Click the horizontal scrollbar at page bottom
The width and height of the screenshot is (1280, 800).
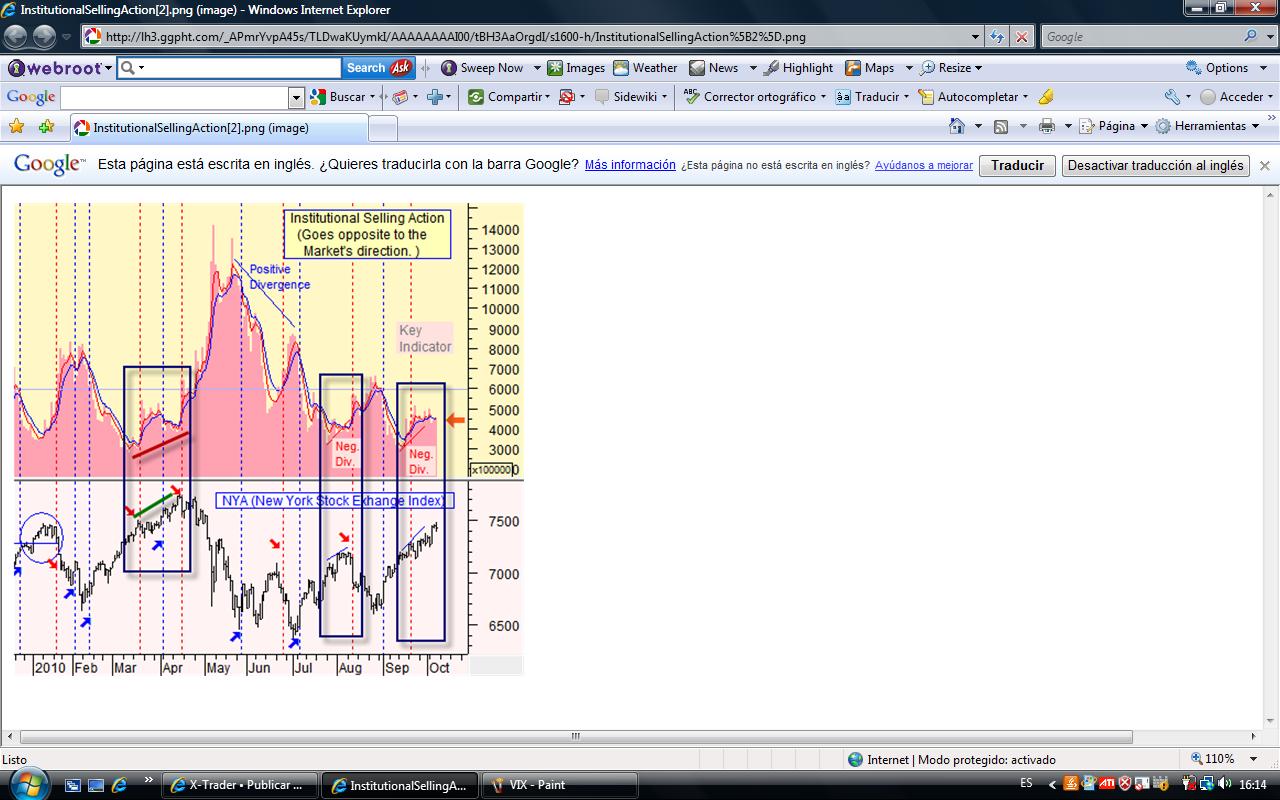(x=575, y=737)
